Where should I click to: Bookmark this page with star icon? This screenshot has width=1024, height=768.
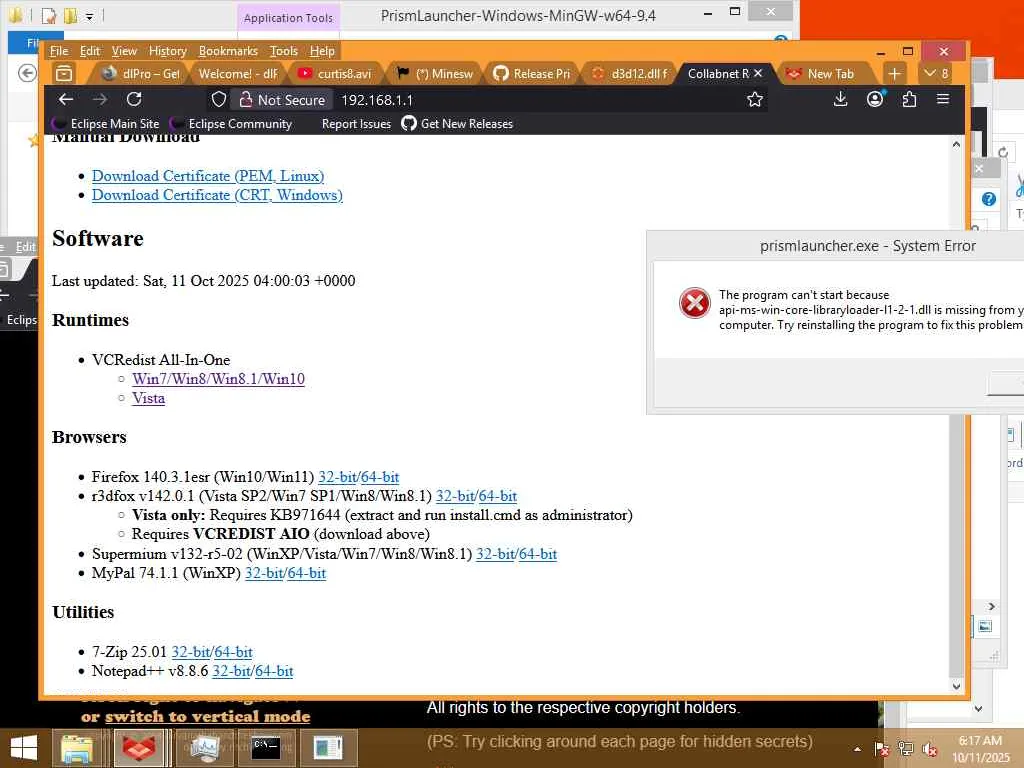755,99
